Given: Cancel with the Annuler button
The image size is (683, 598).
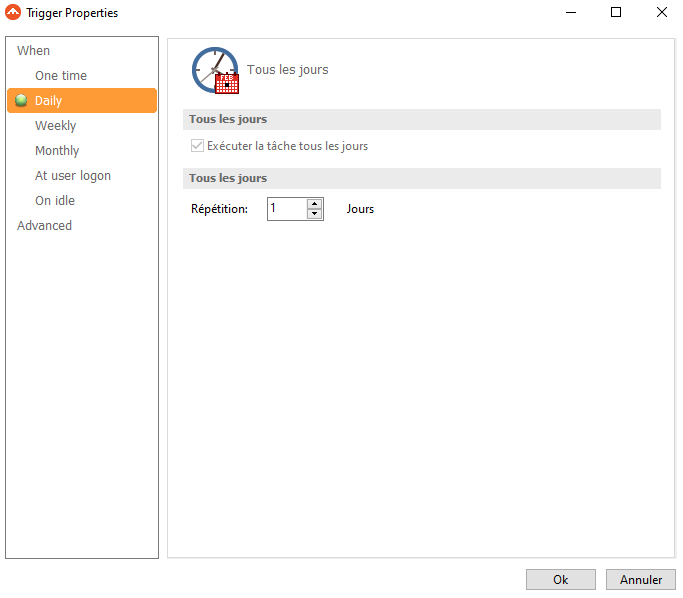Looking at the screenshot, I should point(641,580).
